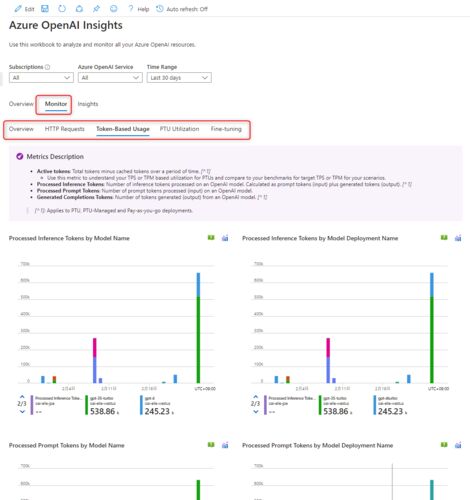Click blue gpt-4 legend swatch in Model Name chart

(141, 405)
